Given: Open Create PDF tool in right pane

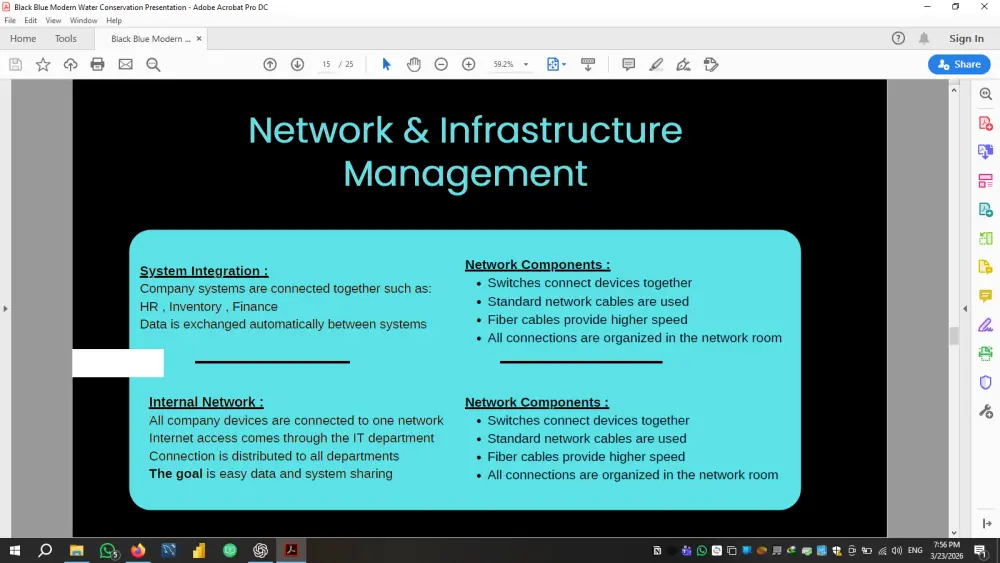Looking at the screenshot, I should pyautogui.click(x=985, y=123).
